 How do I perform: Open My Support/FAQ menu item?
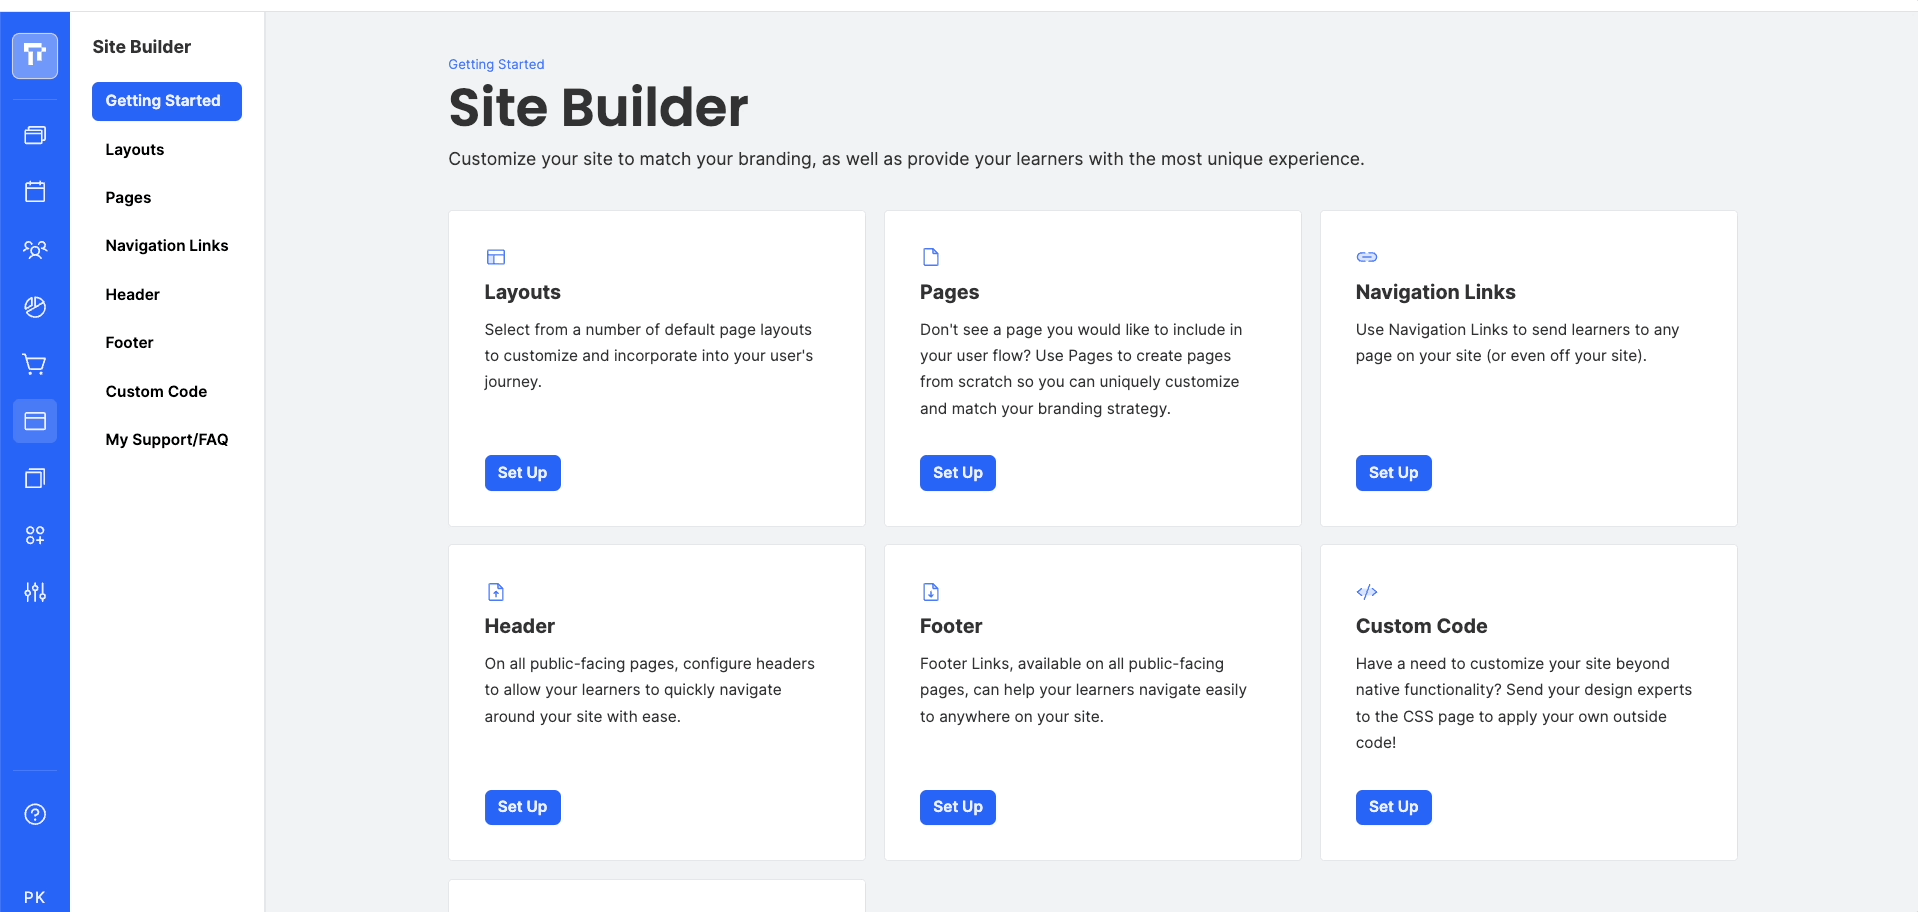point(167,440)
